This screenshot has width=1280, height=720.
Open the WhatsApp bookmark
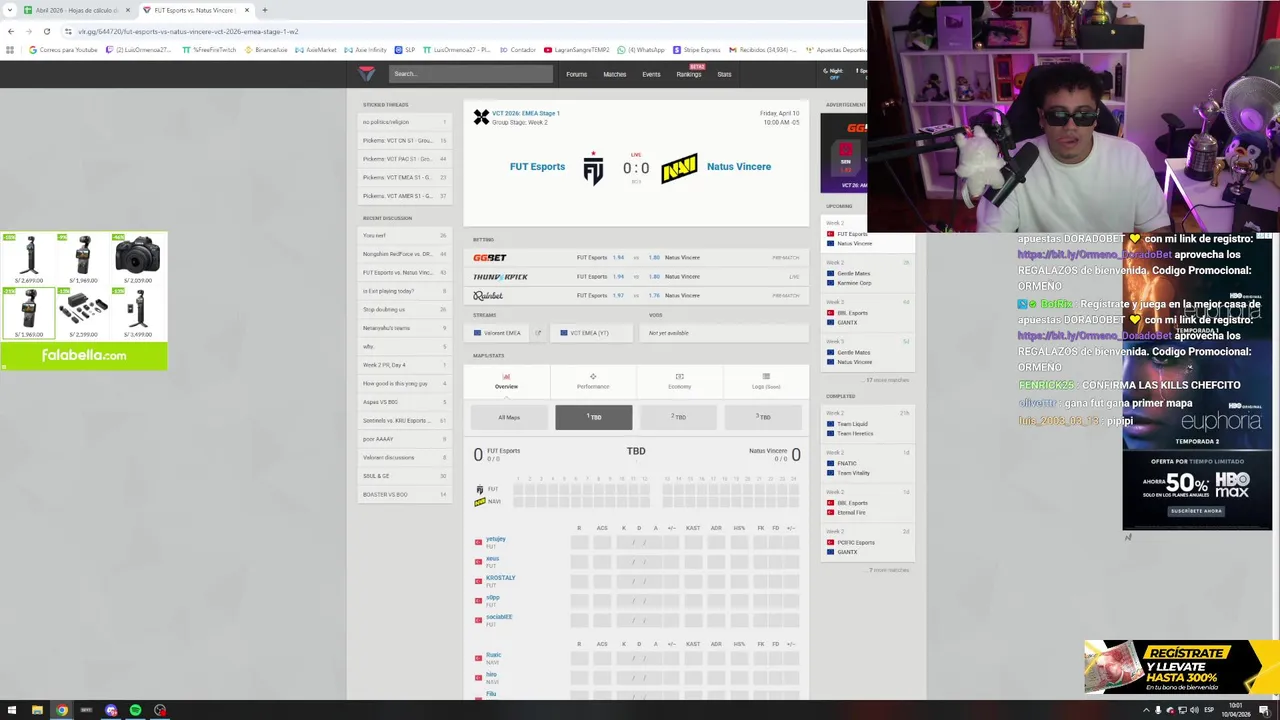point(641,50)
